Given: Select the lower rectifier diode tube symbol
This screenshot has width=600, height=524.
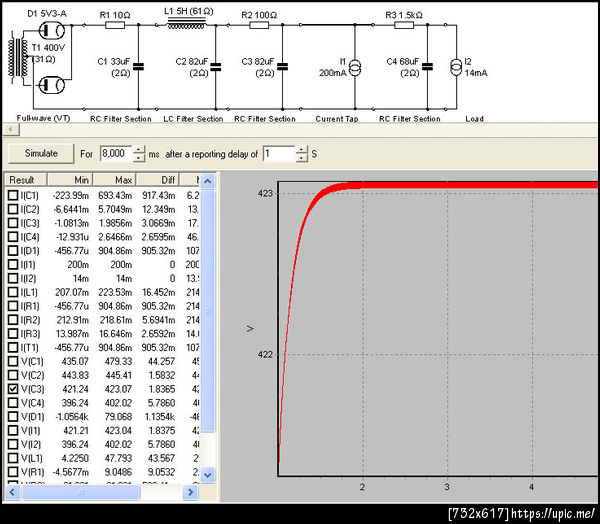Looking at the screenshot, I should click(x=51, y=85).
